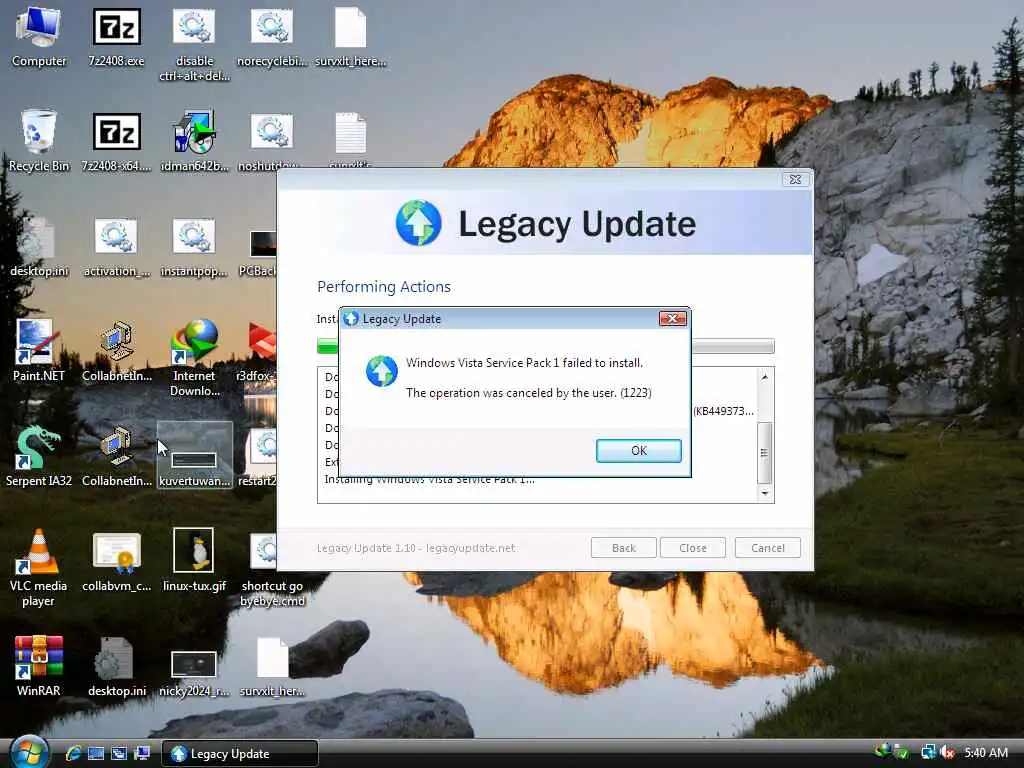Open Internet Download Manager shortcut
The image size is (1024, 768).
(x=195, y=358)
